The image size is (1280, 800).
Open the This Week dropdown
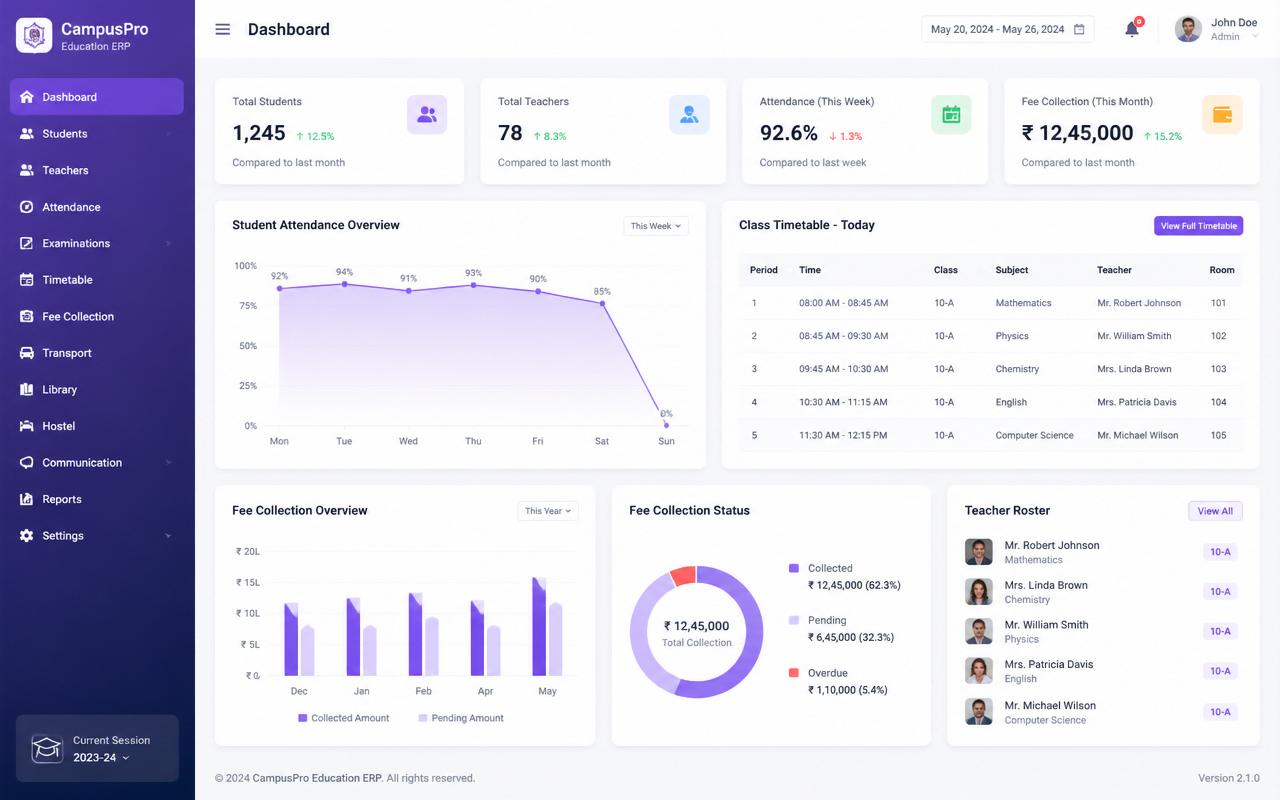[x=656, y=226]
